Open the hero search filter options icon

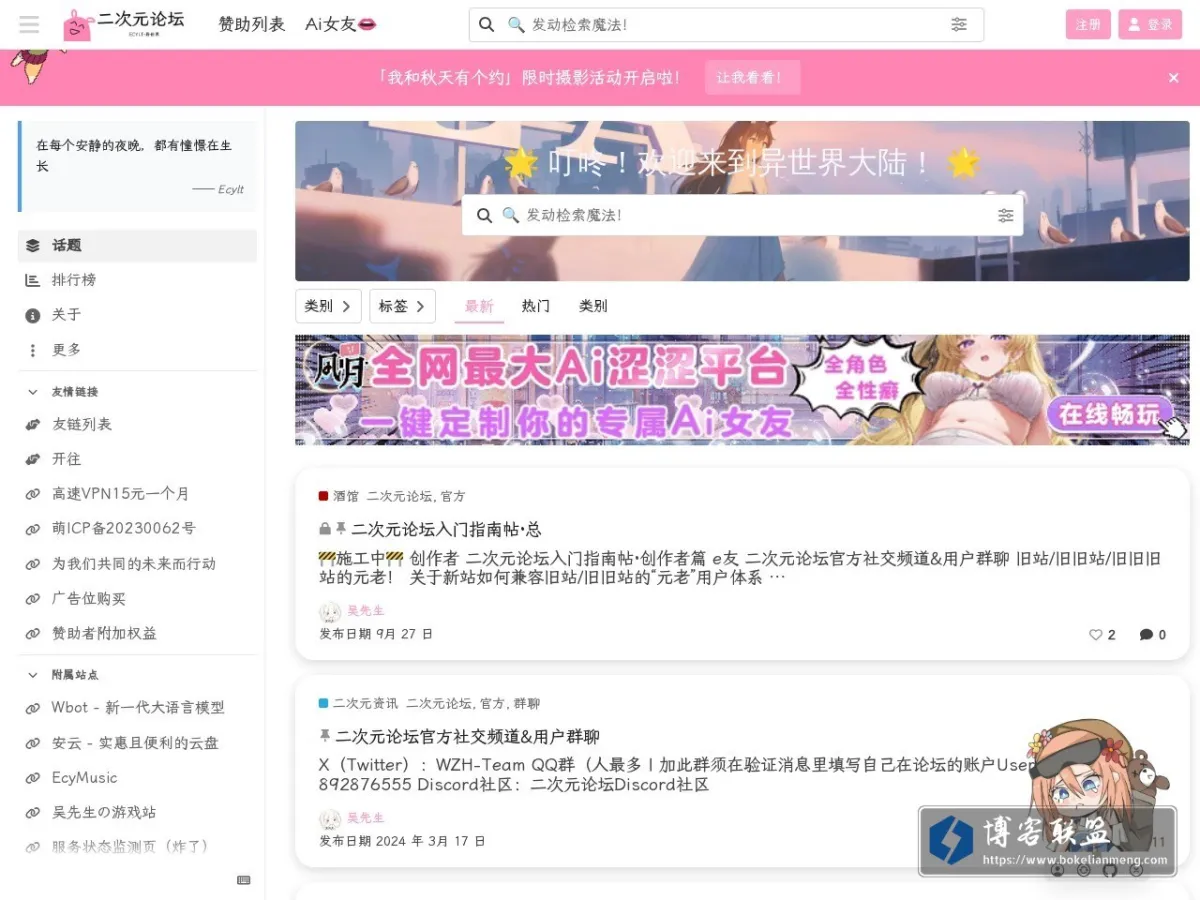(x=1005, y=215)
